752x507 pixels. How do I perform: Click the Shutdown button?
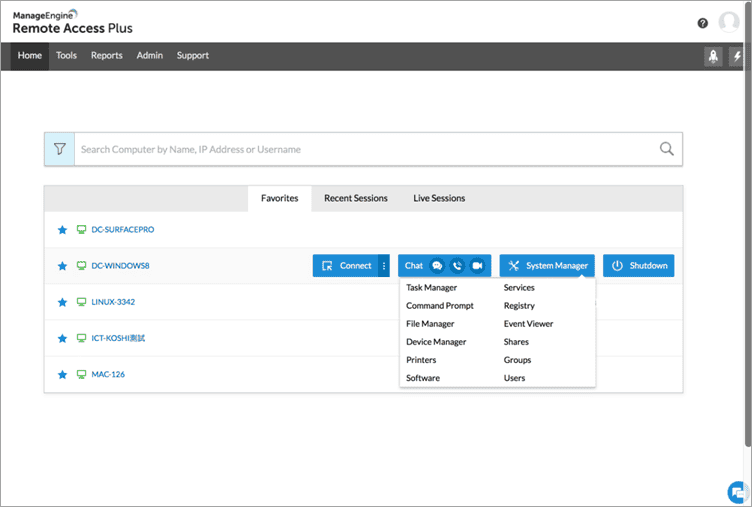click(x=638, y=266)
